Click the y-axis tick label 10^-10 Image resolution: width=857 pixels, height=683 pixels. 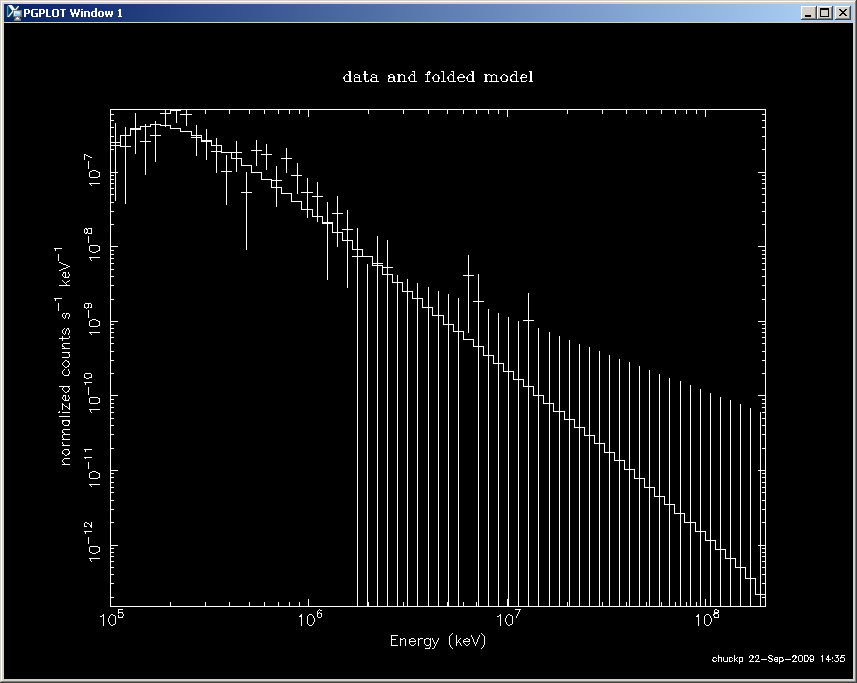(x=93, y=392)
